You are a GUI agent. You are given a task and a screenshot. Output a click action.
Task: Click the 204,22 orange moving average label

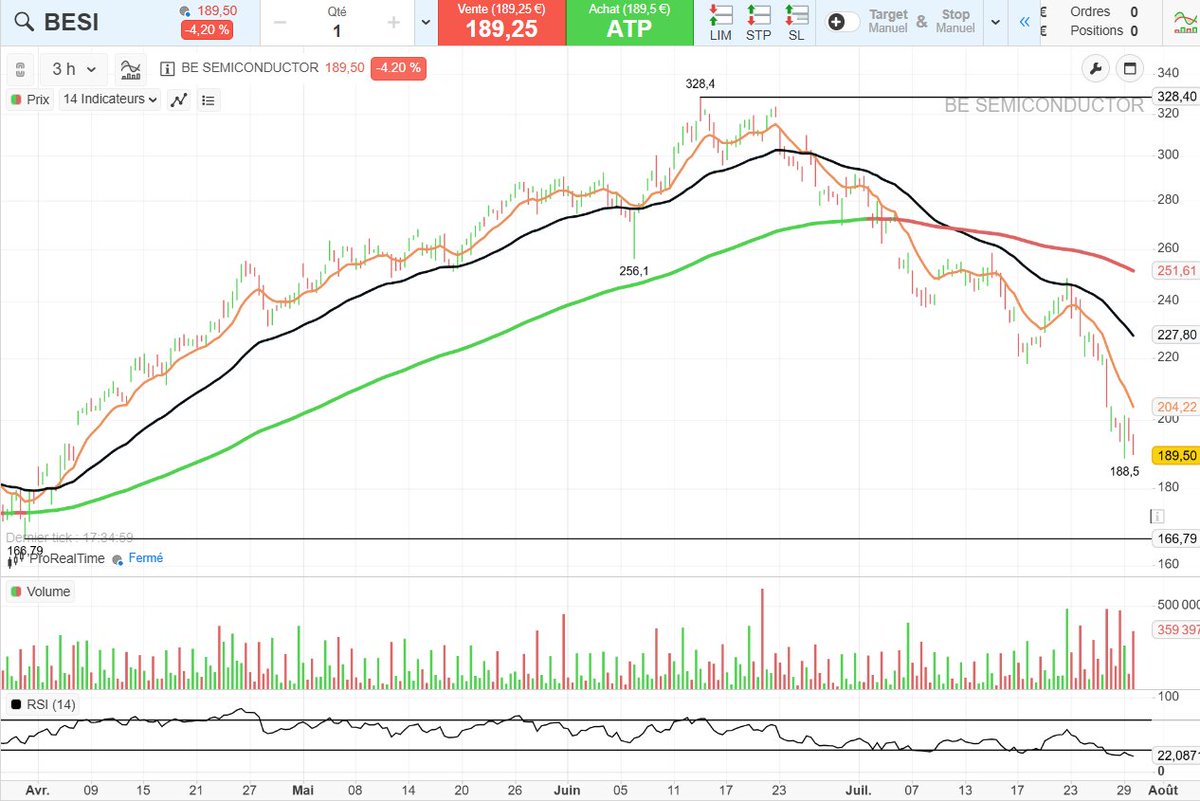click(x=1175, y=407)
